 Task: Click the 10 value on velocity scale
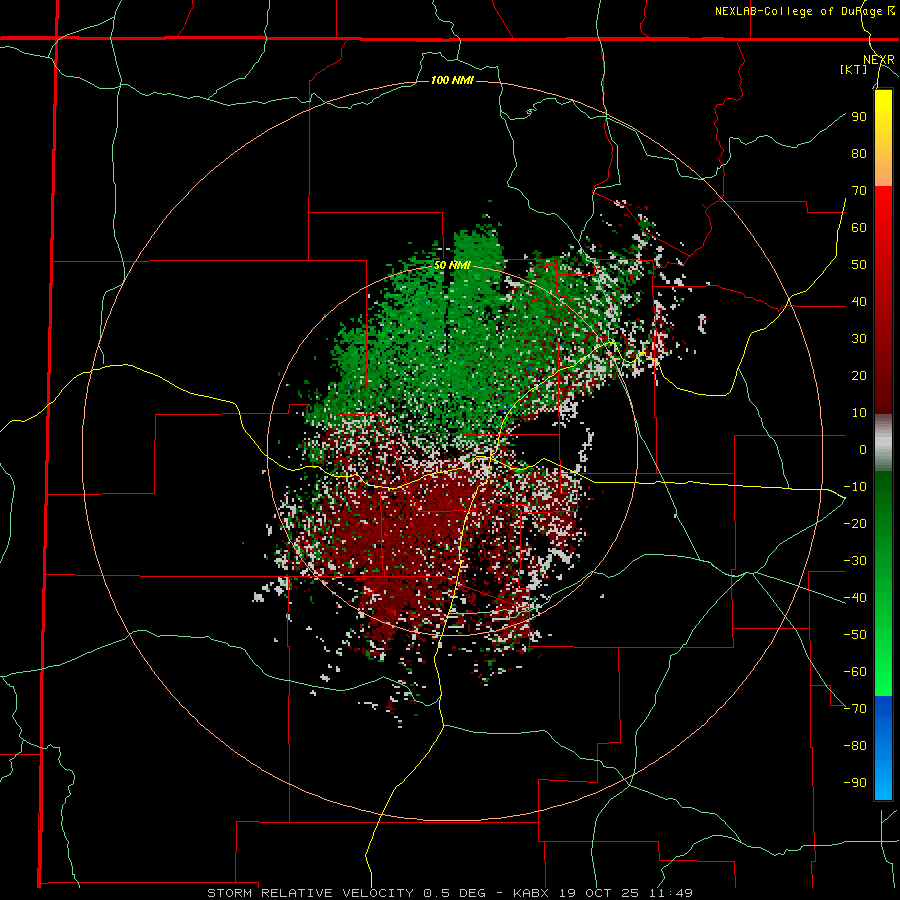(859, 413)
